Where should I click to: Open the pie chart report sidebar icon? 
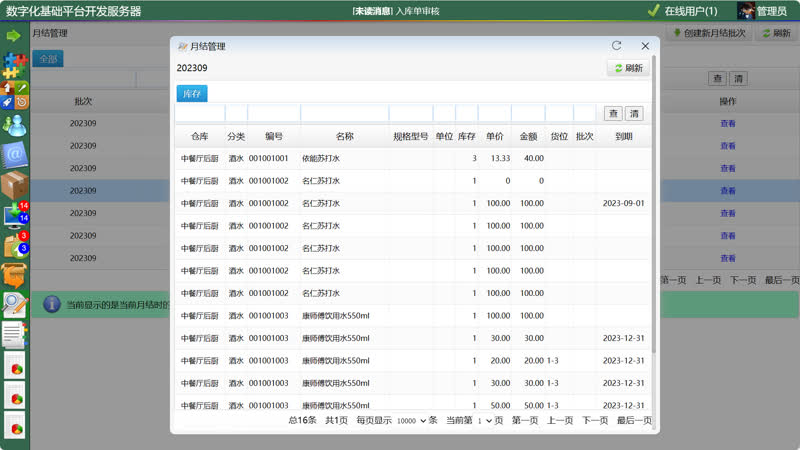(14, 365)
